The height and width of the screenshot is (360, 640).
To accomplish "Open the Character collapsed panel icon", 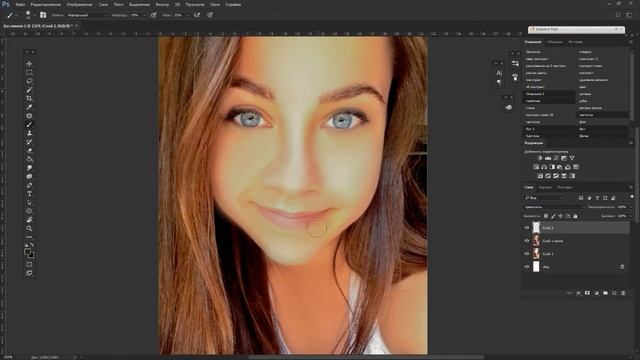I will [499, 73].
